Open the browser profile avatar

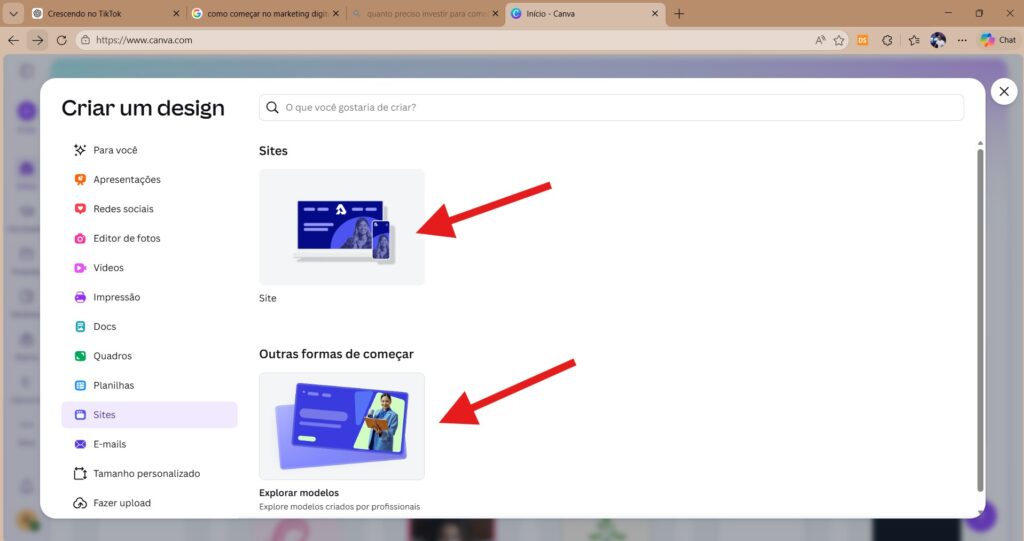tap(938, 40)
